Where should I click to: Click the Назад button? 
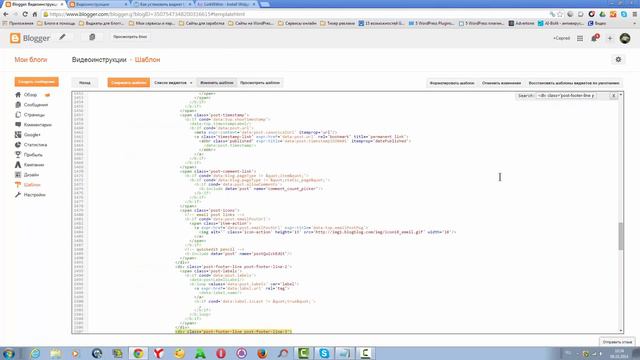click(85, 82)
